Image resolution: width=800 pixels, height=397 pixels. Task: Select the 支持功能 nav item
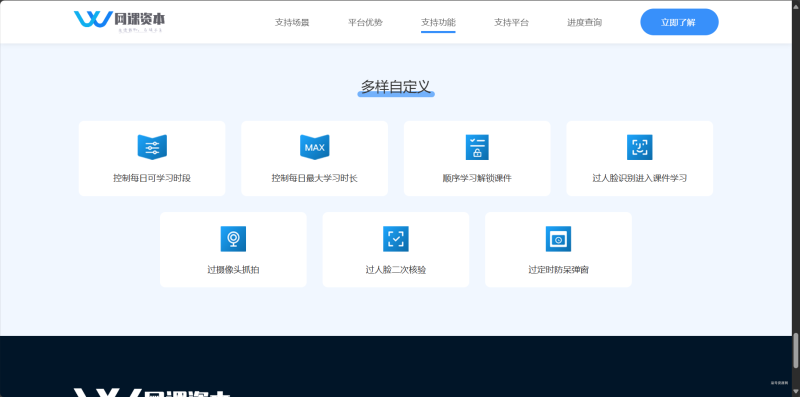pyautogui.click(x=438, y=22)
